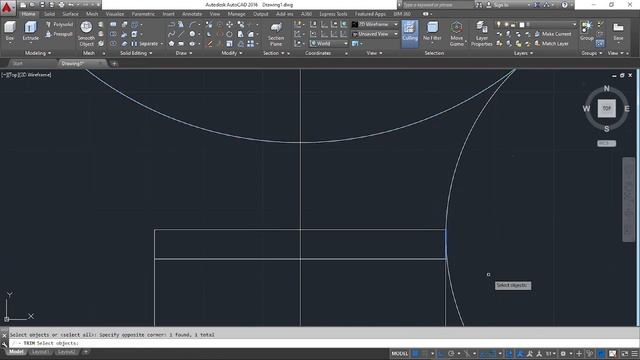Click Match Layer button

551,43
